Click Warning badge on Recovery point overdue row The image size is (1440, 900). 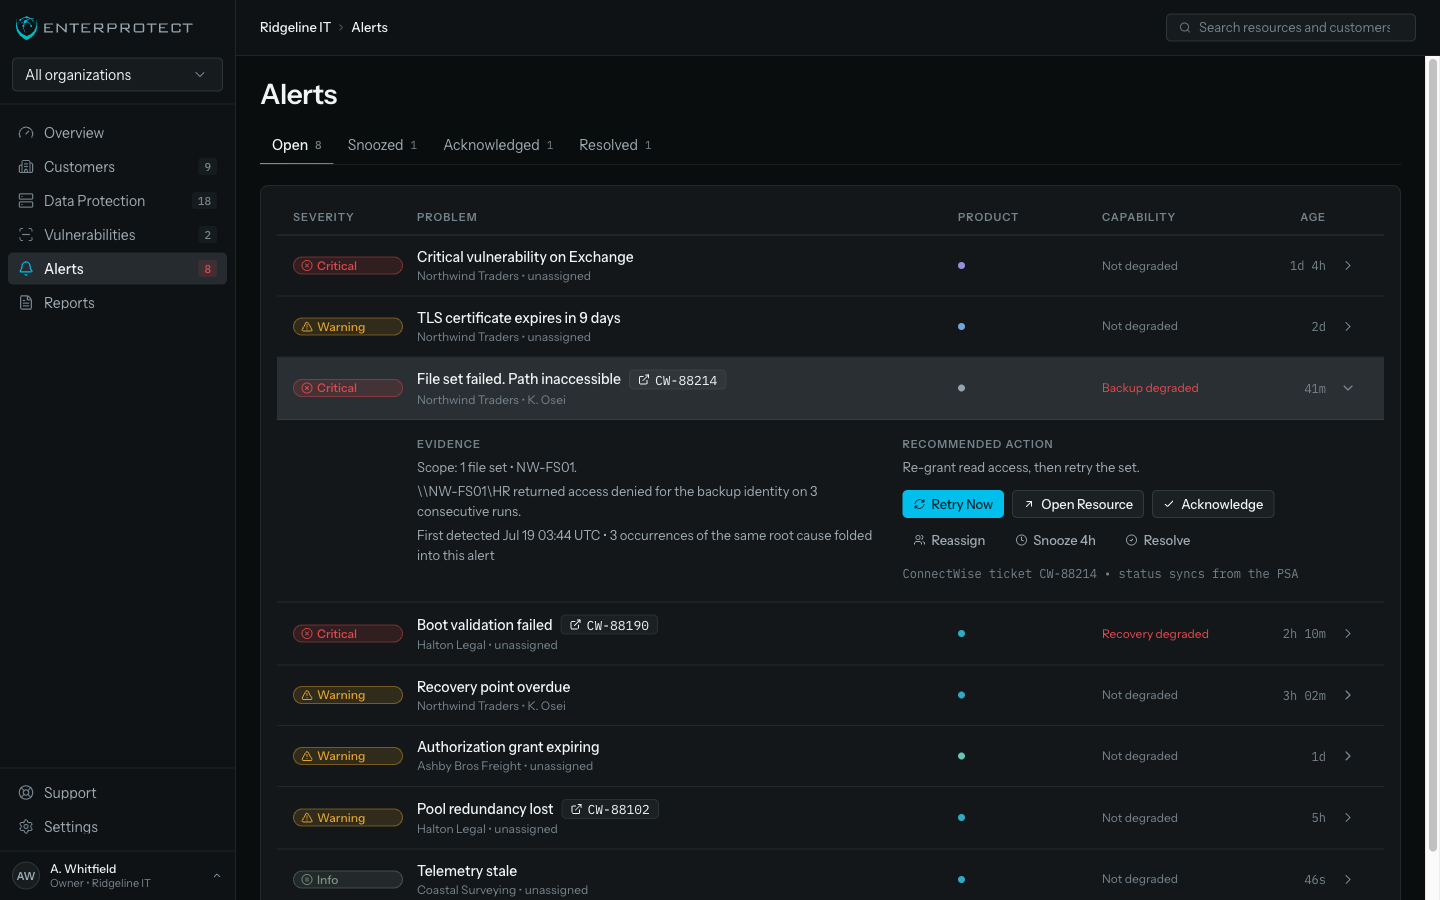(x=348, y=695)
